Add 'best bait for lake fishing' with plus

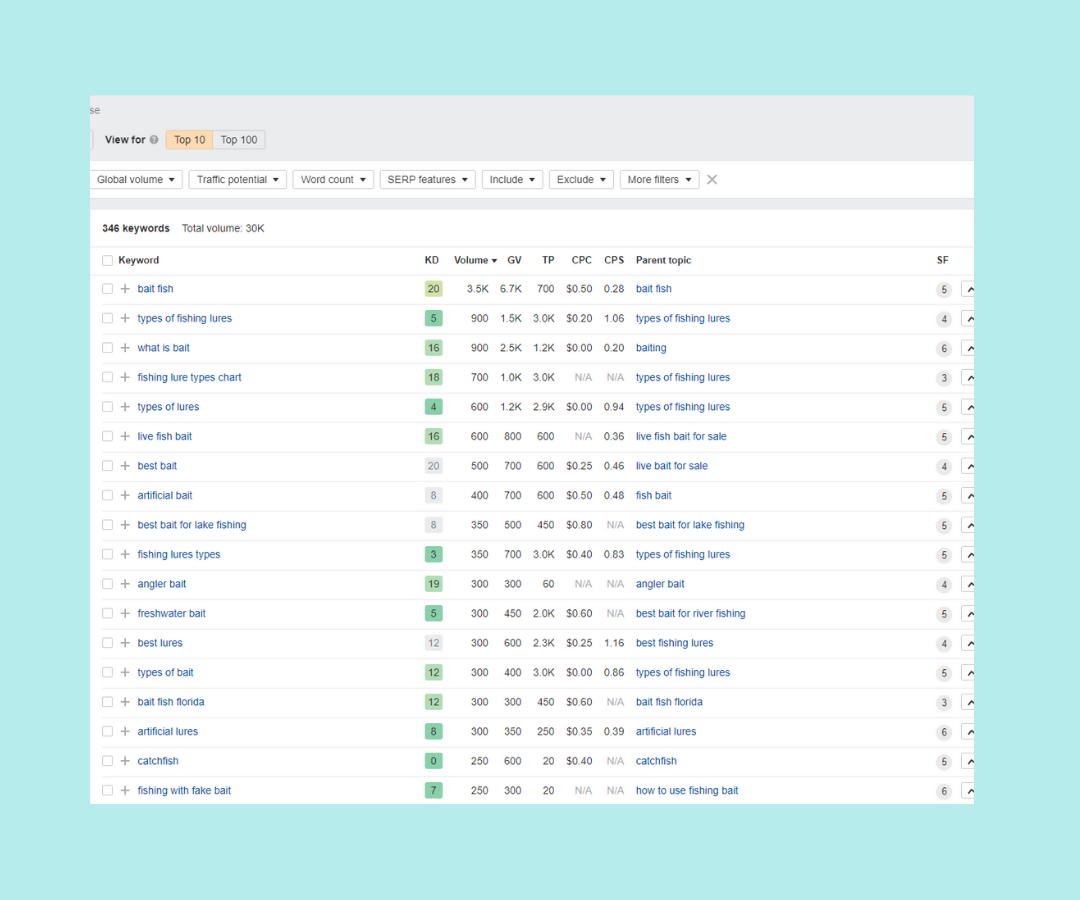click(125, 525)
